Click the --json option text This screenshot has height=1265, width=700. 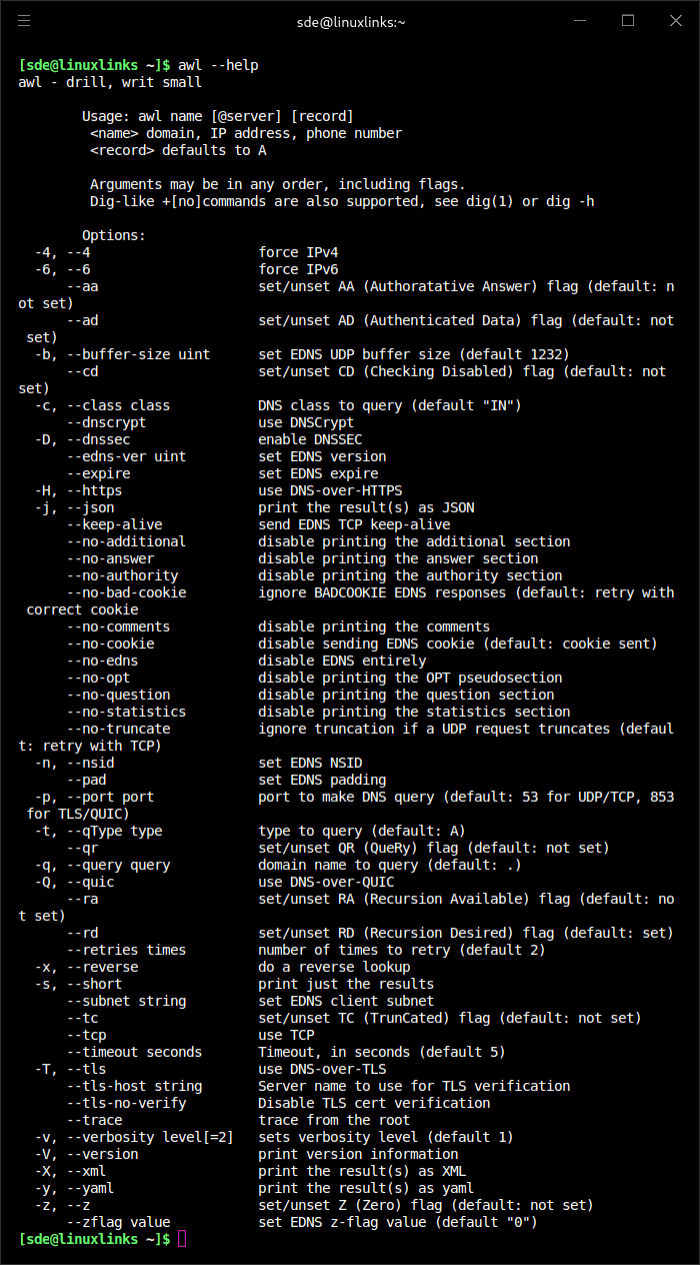click(90, 507)
